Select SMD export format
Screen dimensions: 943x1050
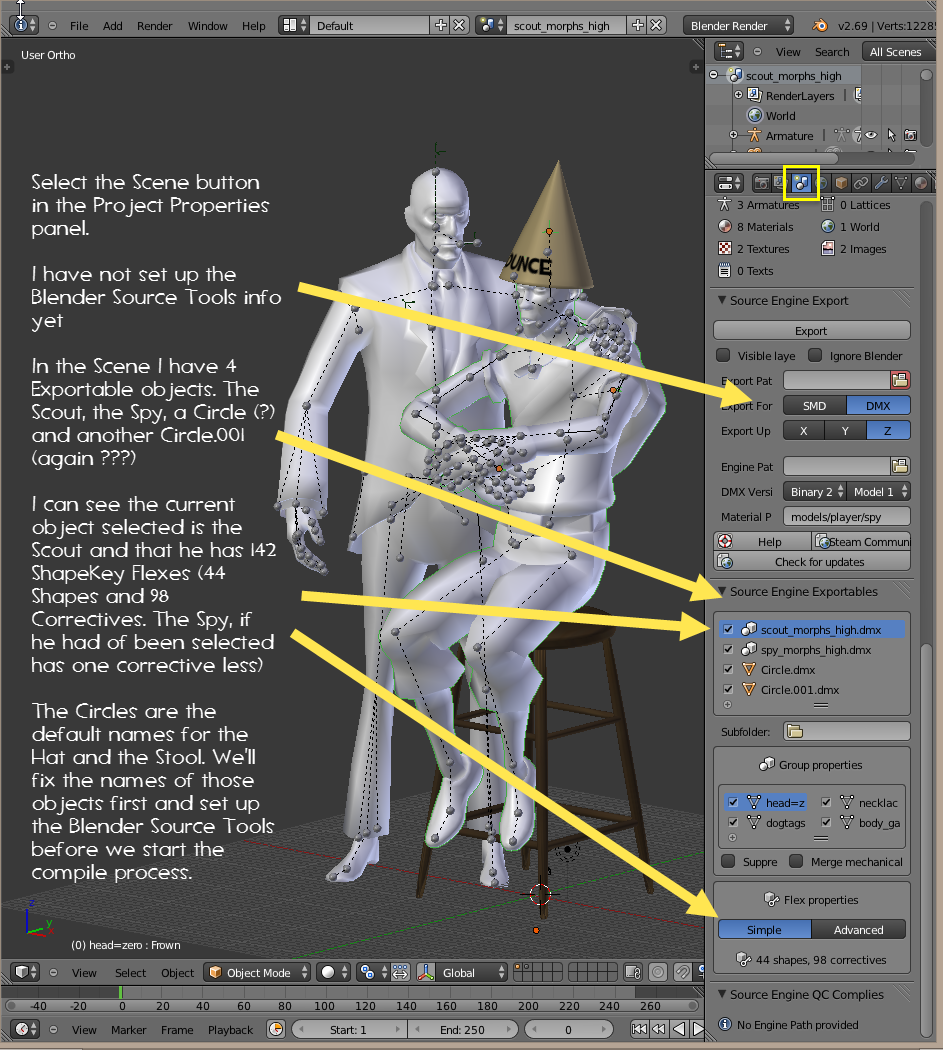pos(815,405)
